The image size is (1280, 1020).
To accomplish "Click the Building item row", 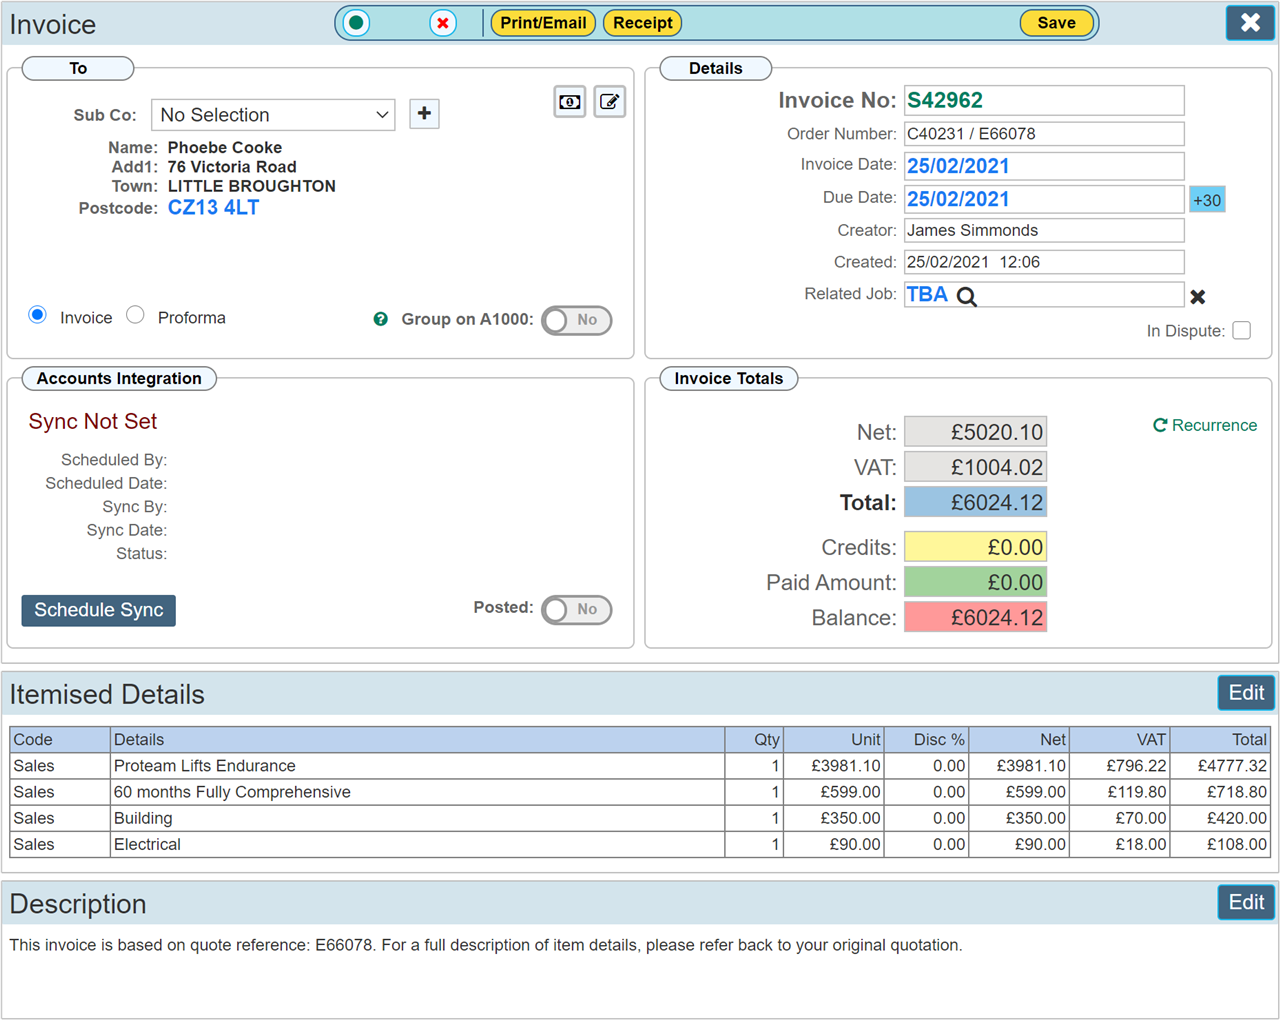I will click(640, 818).
